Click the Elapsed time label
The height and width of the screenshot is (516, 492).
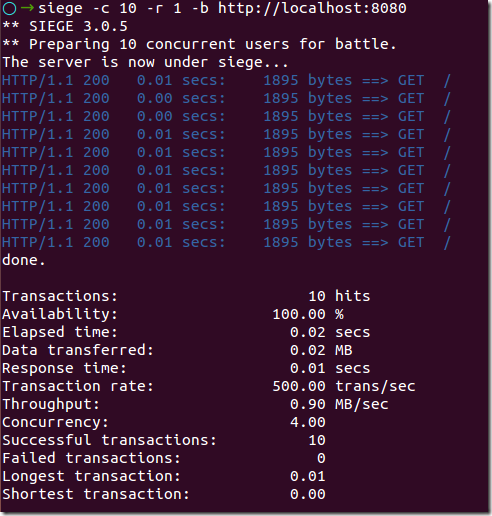(60, 332)
